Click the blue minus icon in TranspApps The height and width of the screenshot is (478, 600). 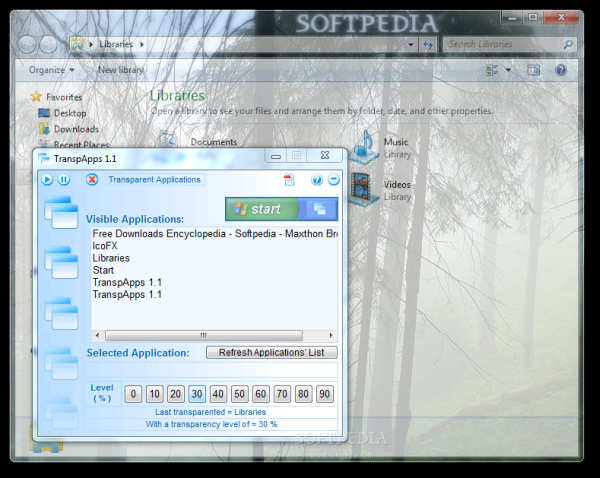[334, 179]
